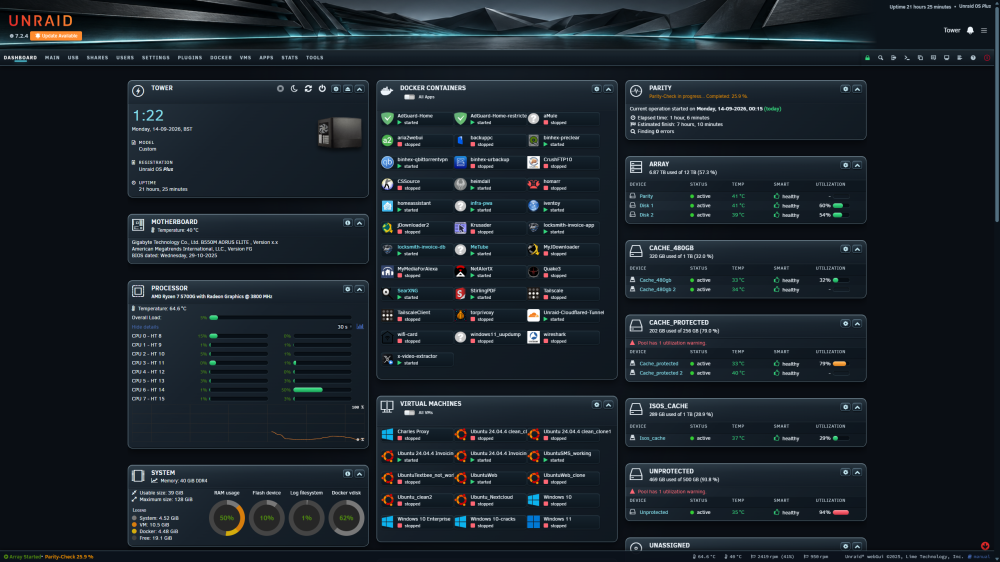This screenshot has height=562, width=1000.
Task: Click the CSSource container icon
Action: coord(387,184)
